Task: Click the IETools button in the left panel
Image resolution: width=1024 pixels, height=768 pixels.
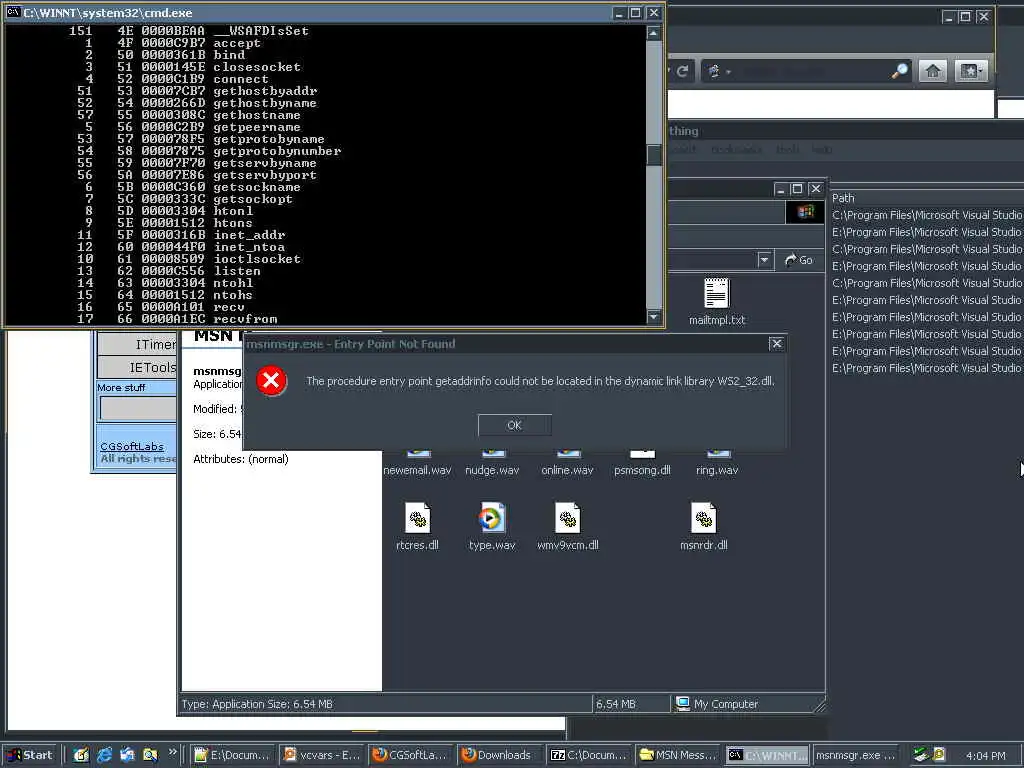Action: pyautogui.click(x=137, y=368)
